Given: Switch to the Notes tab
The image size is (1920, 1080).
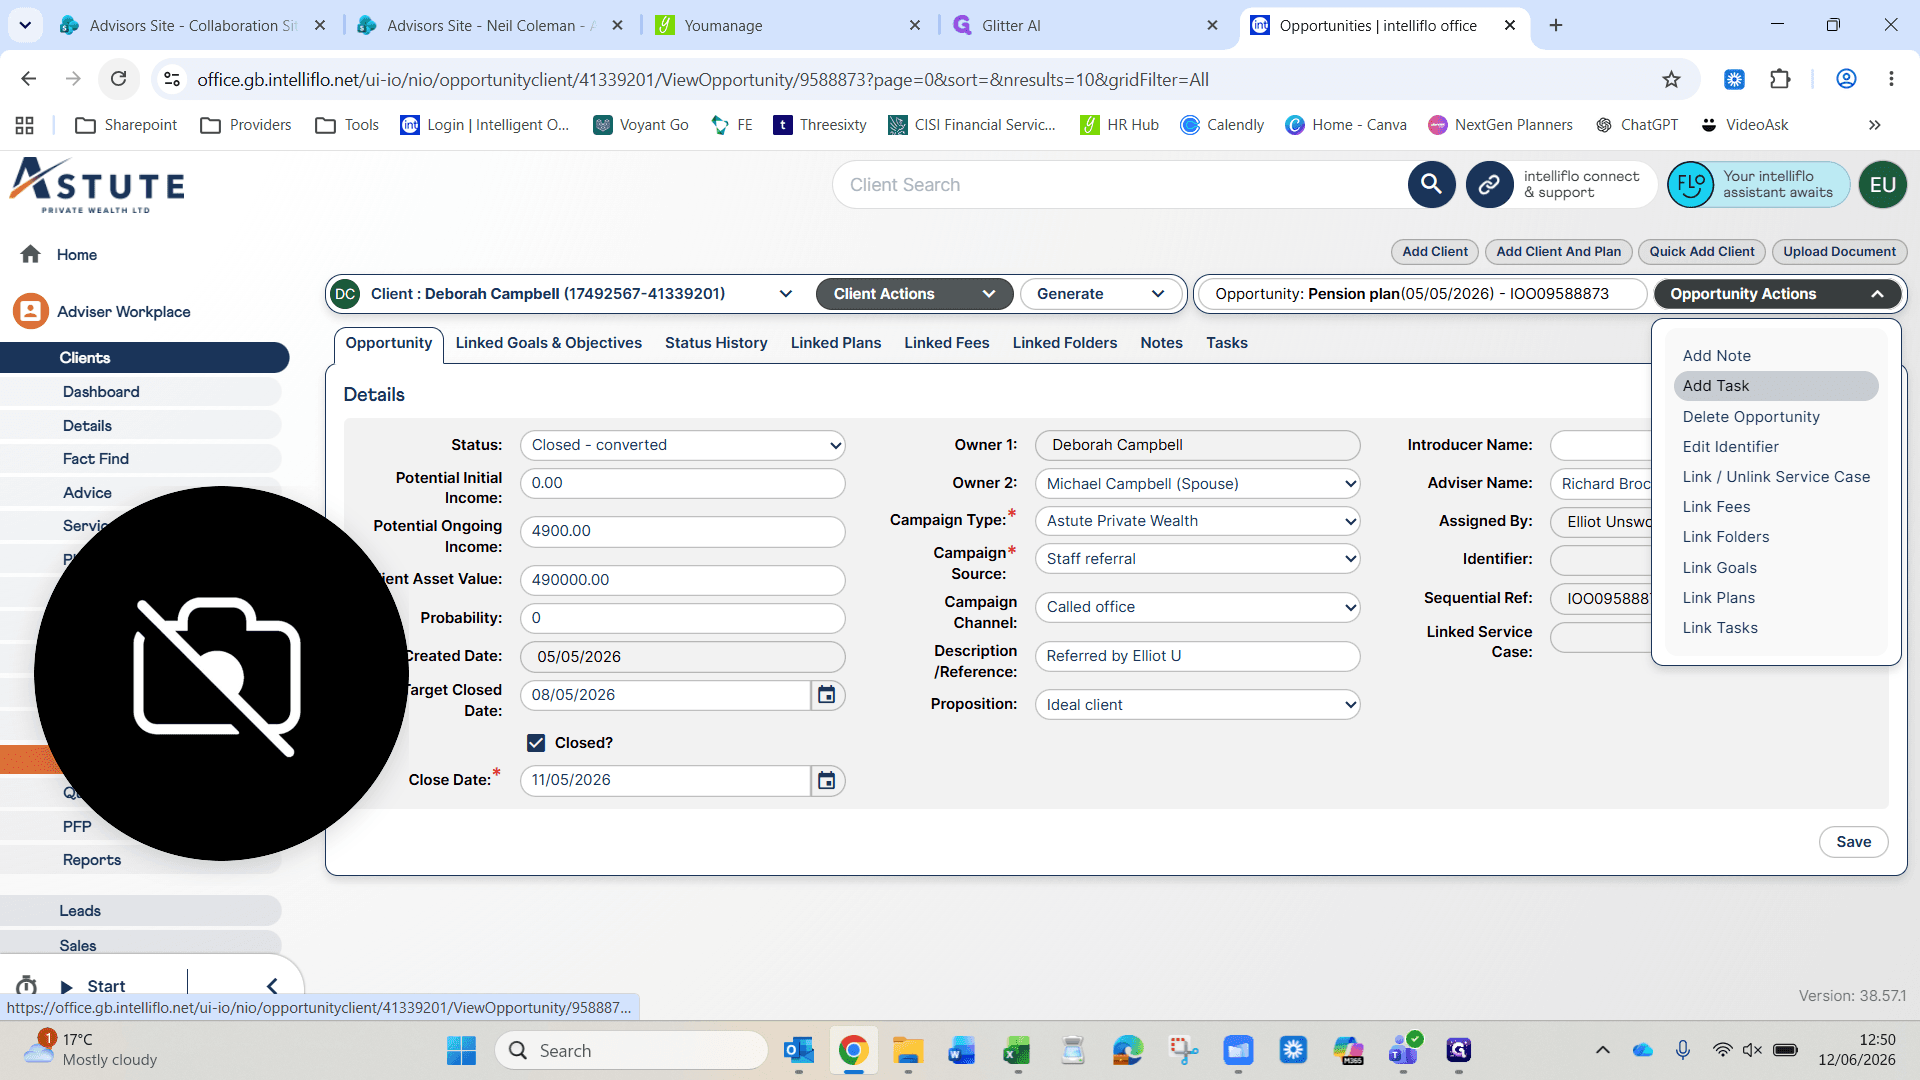Looking at the screenshot, I should pyautogui.click(x=1161, y=343).
